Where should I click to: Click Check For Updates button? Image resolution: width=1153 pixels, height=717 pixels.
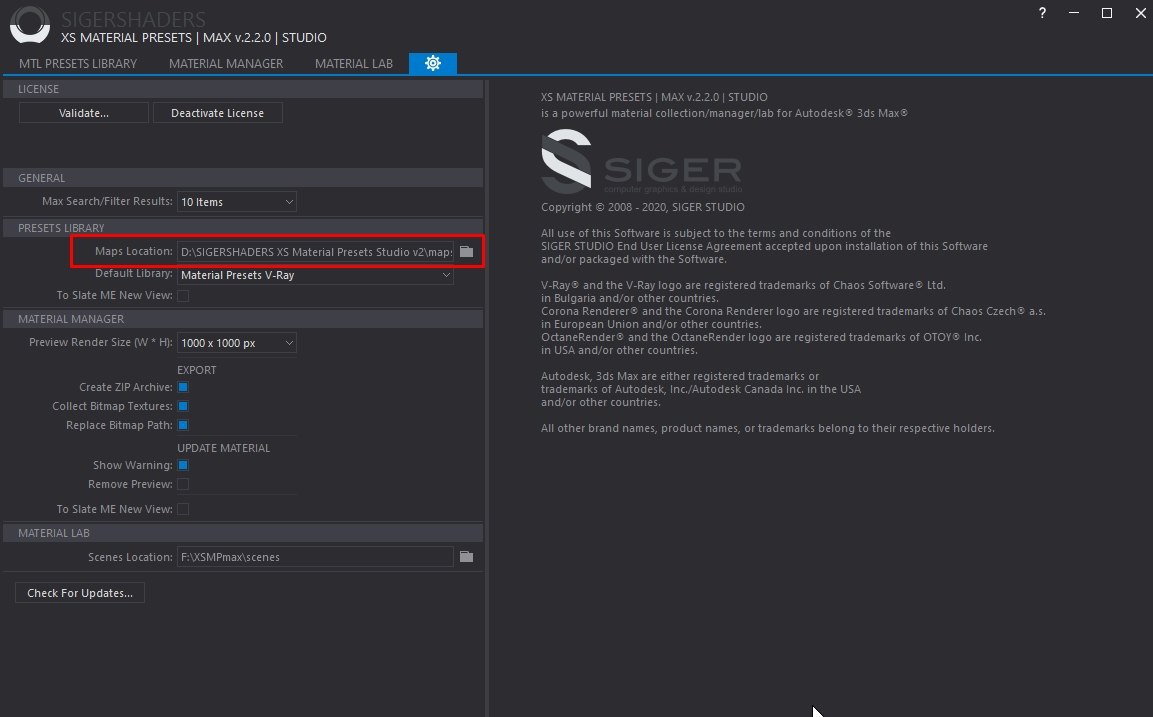(x=80, y=593)
